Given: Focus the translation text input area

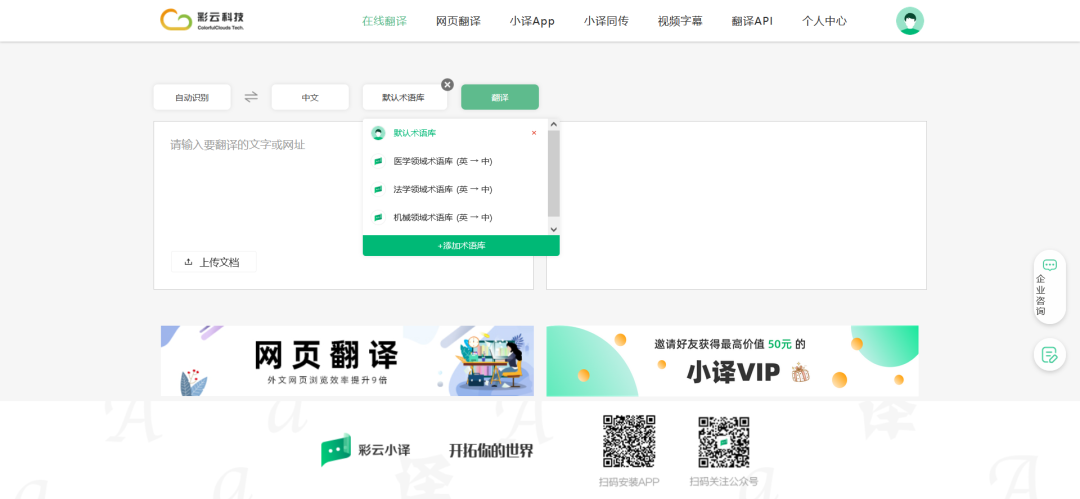Looking at the screenshot, I should [x=343, y=205].
